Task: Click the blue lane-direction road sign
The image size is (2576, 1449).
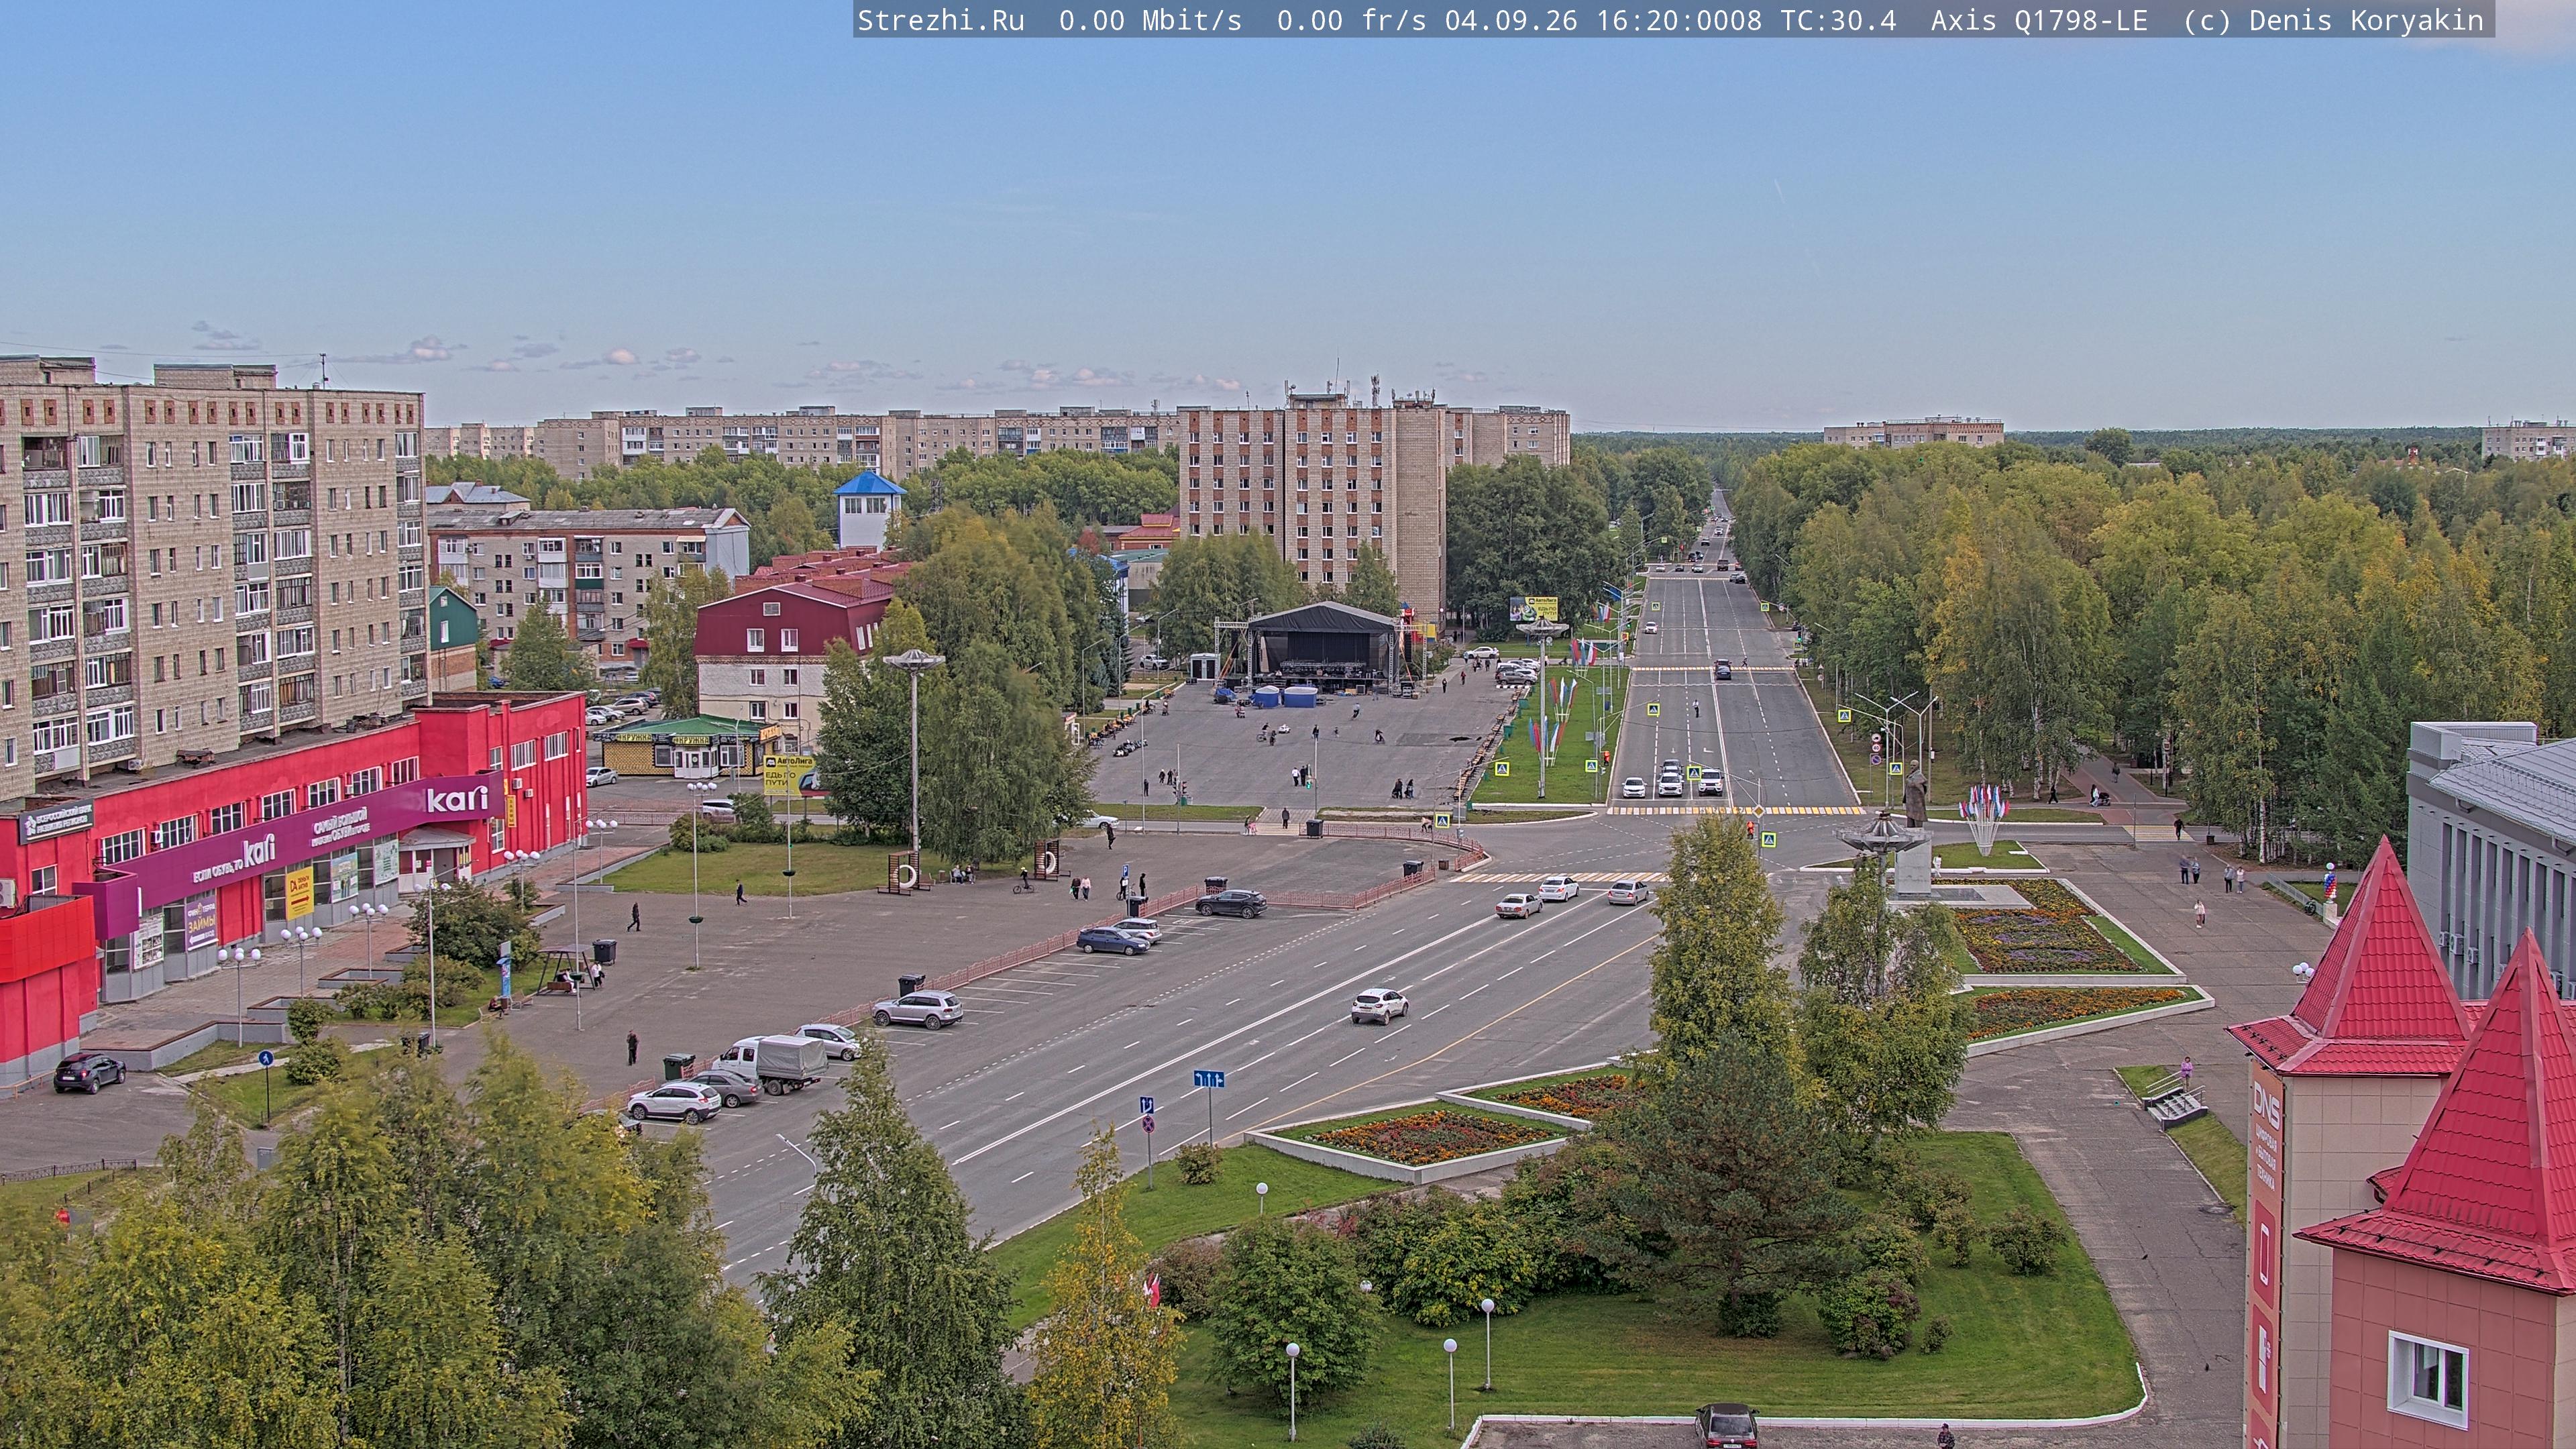Action: (x=1208, y=1079)
